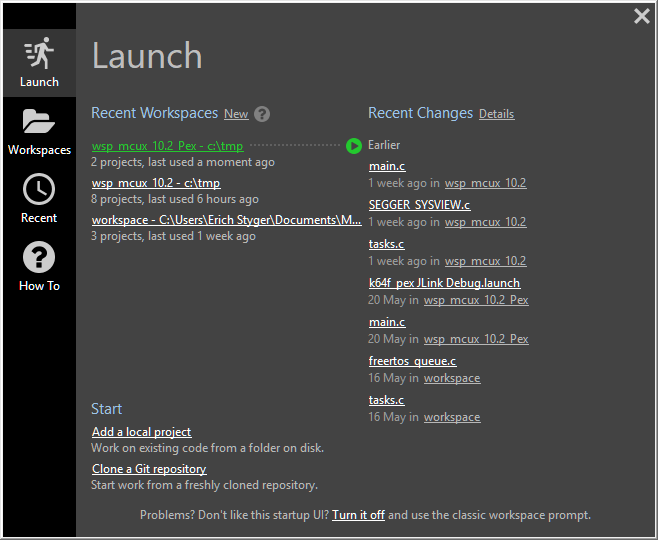Click the Launch running-man icon in sidebar

[x=39, y=54]
